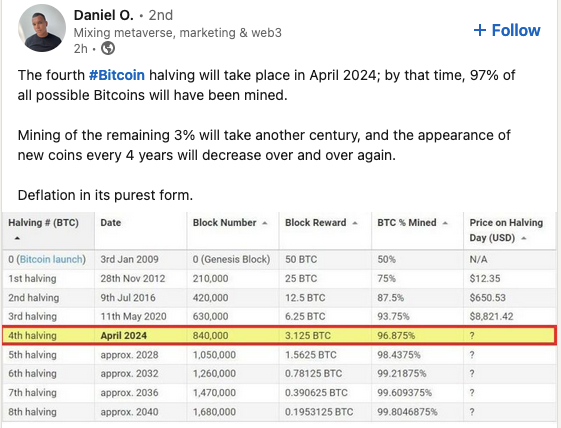Sort by BTC % Mined arrow
Screen dimensions: 561x428
tap(445, 223)
